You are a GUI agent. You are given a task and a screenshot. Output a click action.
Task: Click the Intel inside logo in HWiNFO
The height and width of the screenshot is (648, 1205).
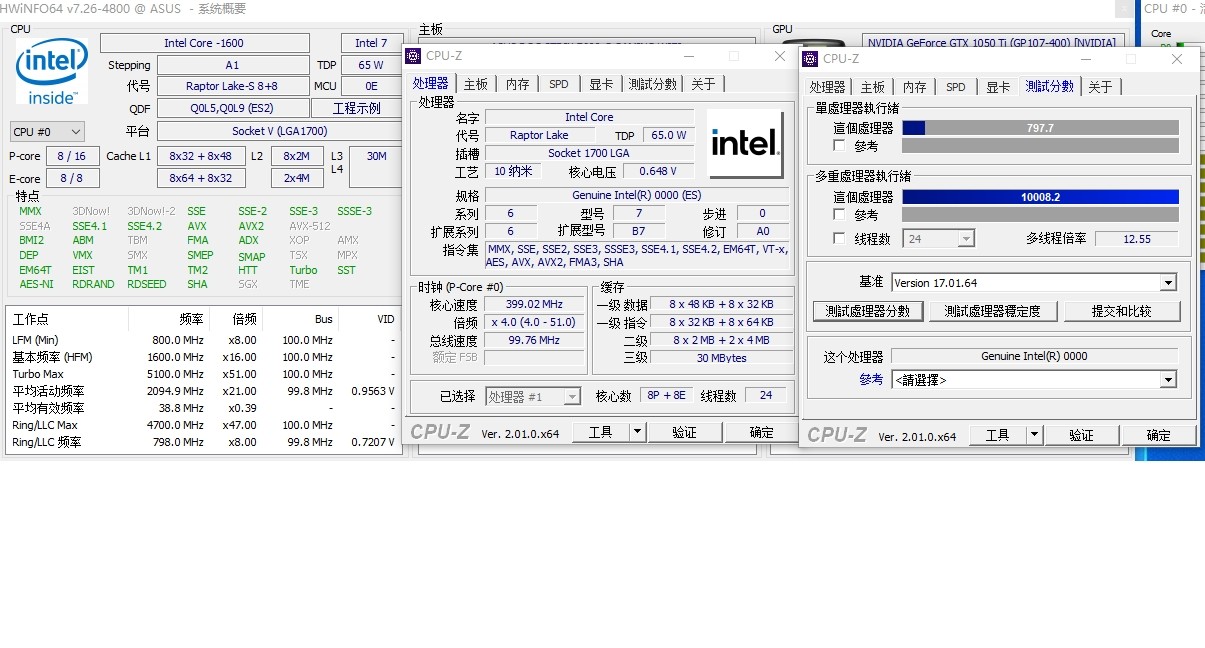click(51, 72)
